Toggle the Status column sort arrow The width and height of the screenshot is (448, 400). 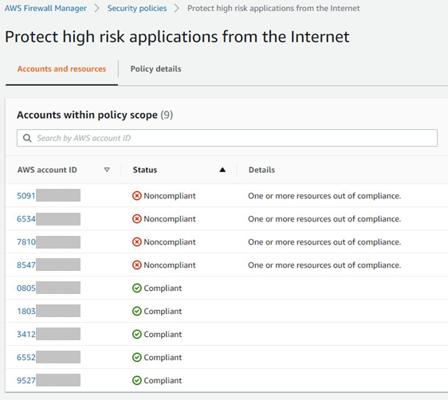click(222, 170)
